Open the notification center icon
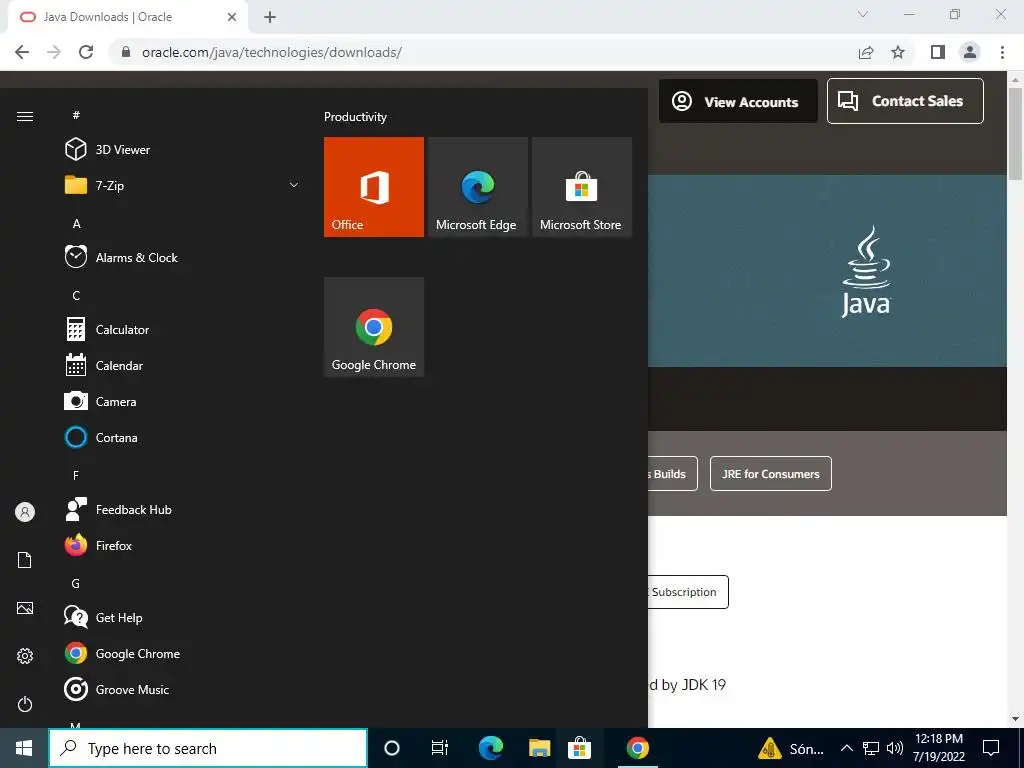Viewport: 1024px width, 768px height. tap(991, 748)
